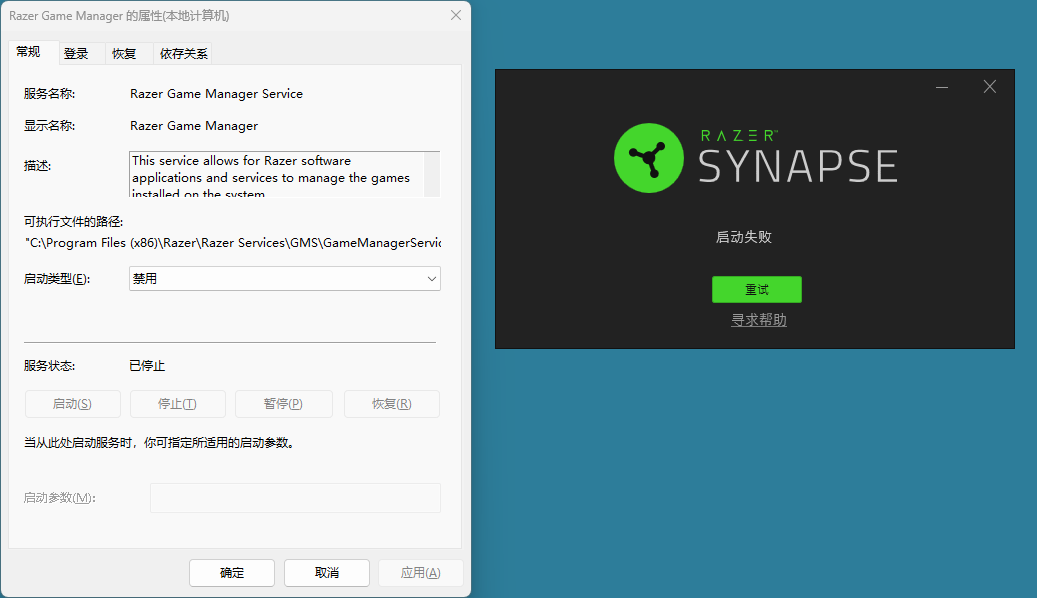Click the description box scrollbar

[x=432, y=174]
